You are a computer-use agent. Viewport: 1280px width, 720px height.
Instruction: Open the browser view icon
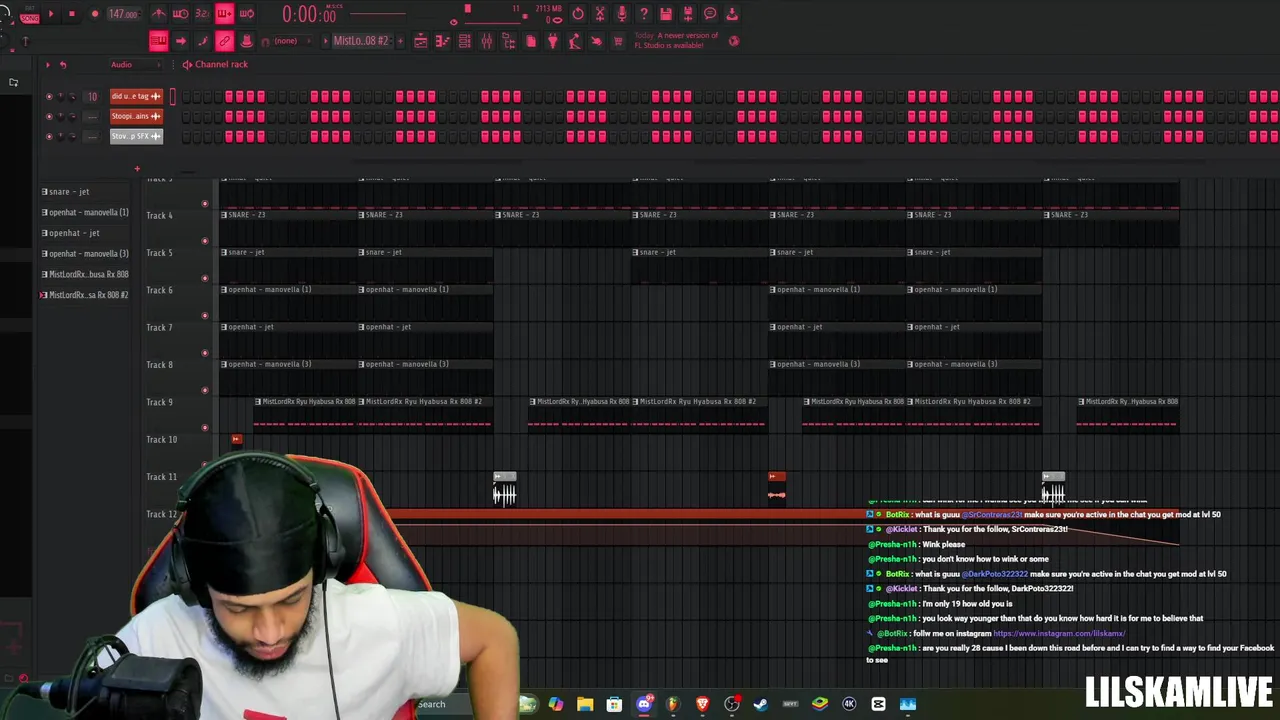coord(509,41)
